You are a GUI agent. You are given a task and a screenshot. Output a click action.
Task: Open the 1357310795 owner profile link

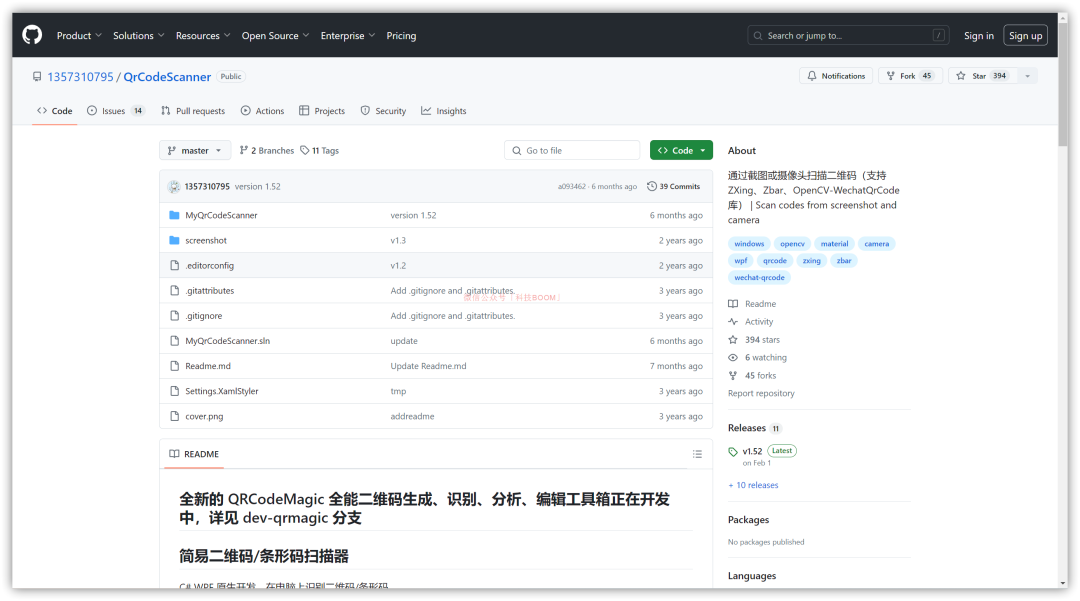[80, 76]
